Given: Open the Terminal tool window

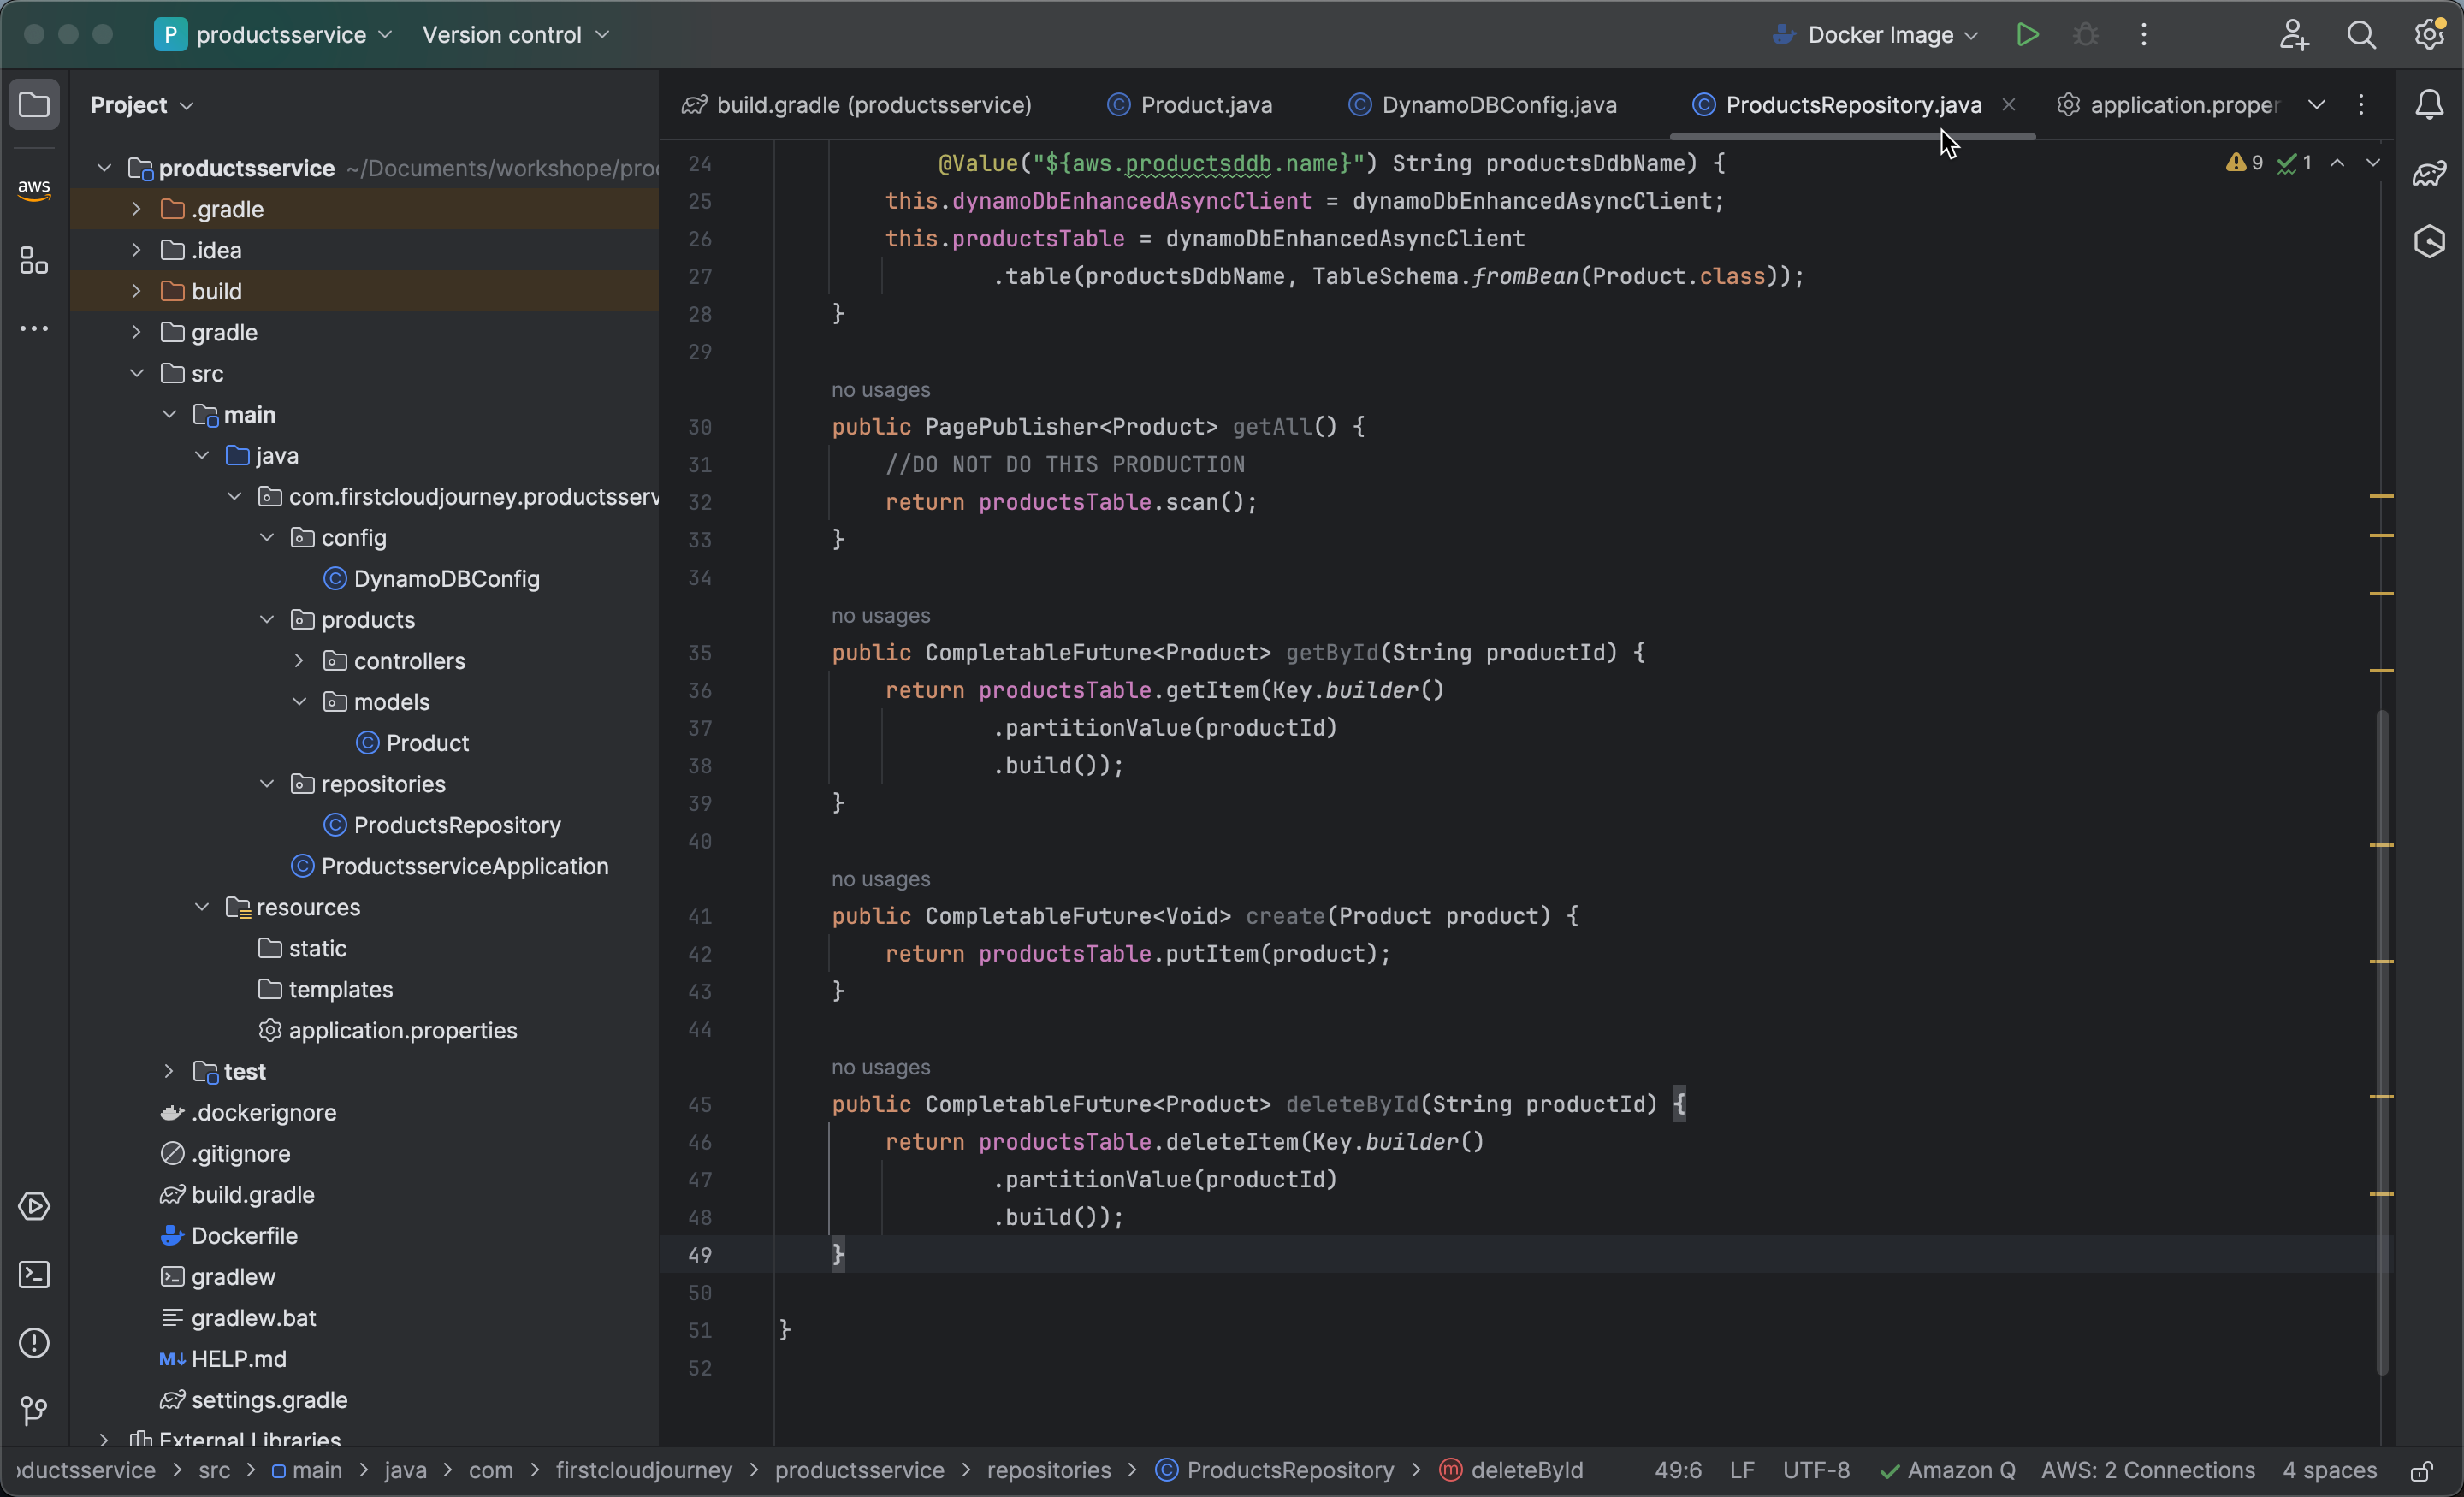Looking at the screenshot, I should pos(34,1275).
